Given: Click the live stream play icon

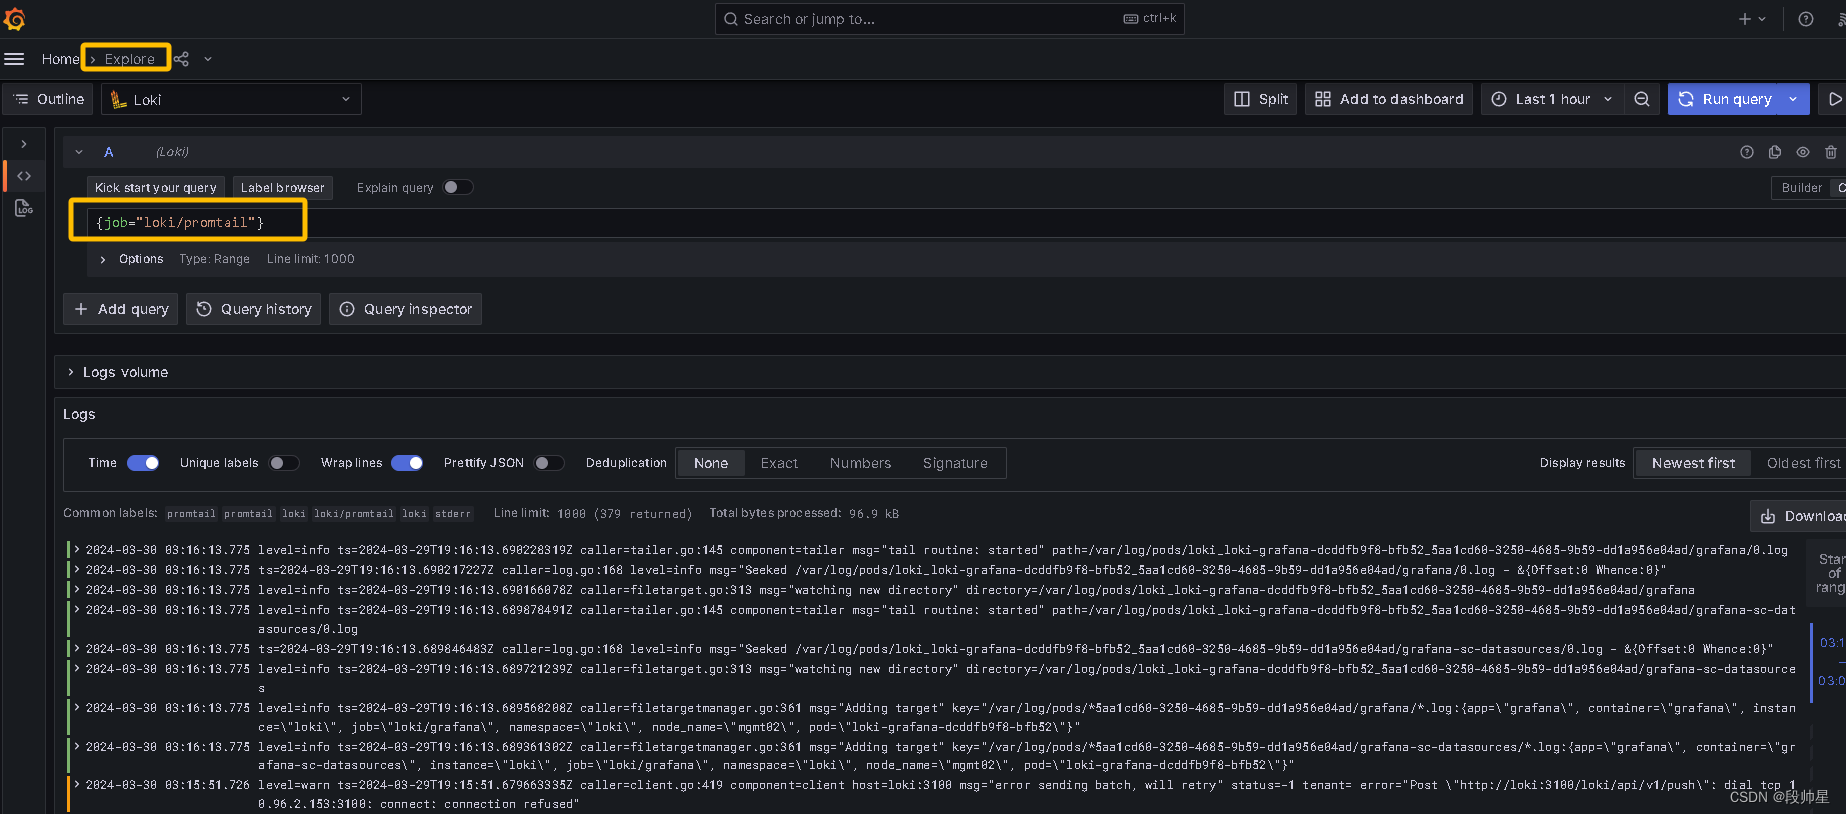Looking at the screenshot, I should coord(1834,99).
